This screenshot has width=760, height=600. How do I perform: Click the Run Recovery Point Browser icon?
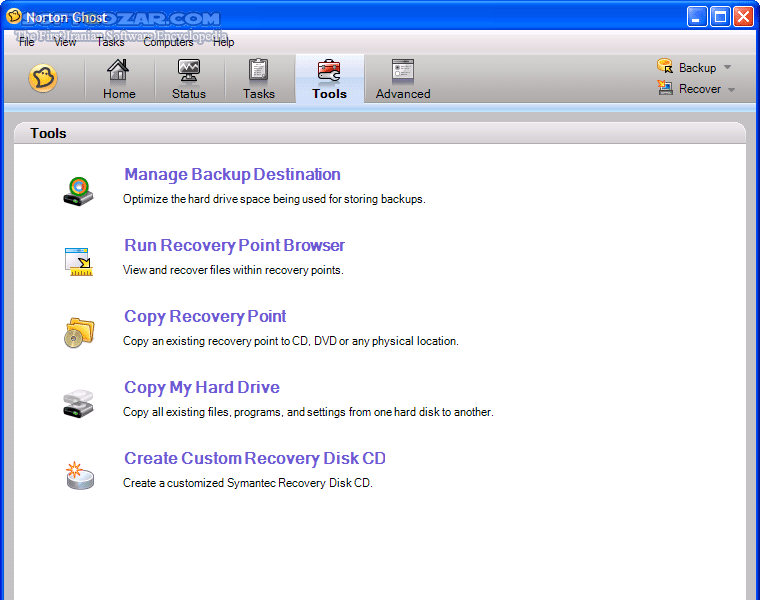coord(78,261)
